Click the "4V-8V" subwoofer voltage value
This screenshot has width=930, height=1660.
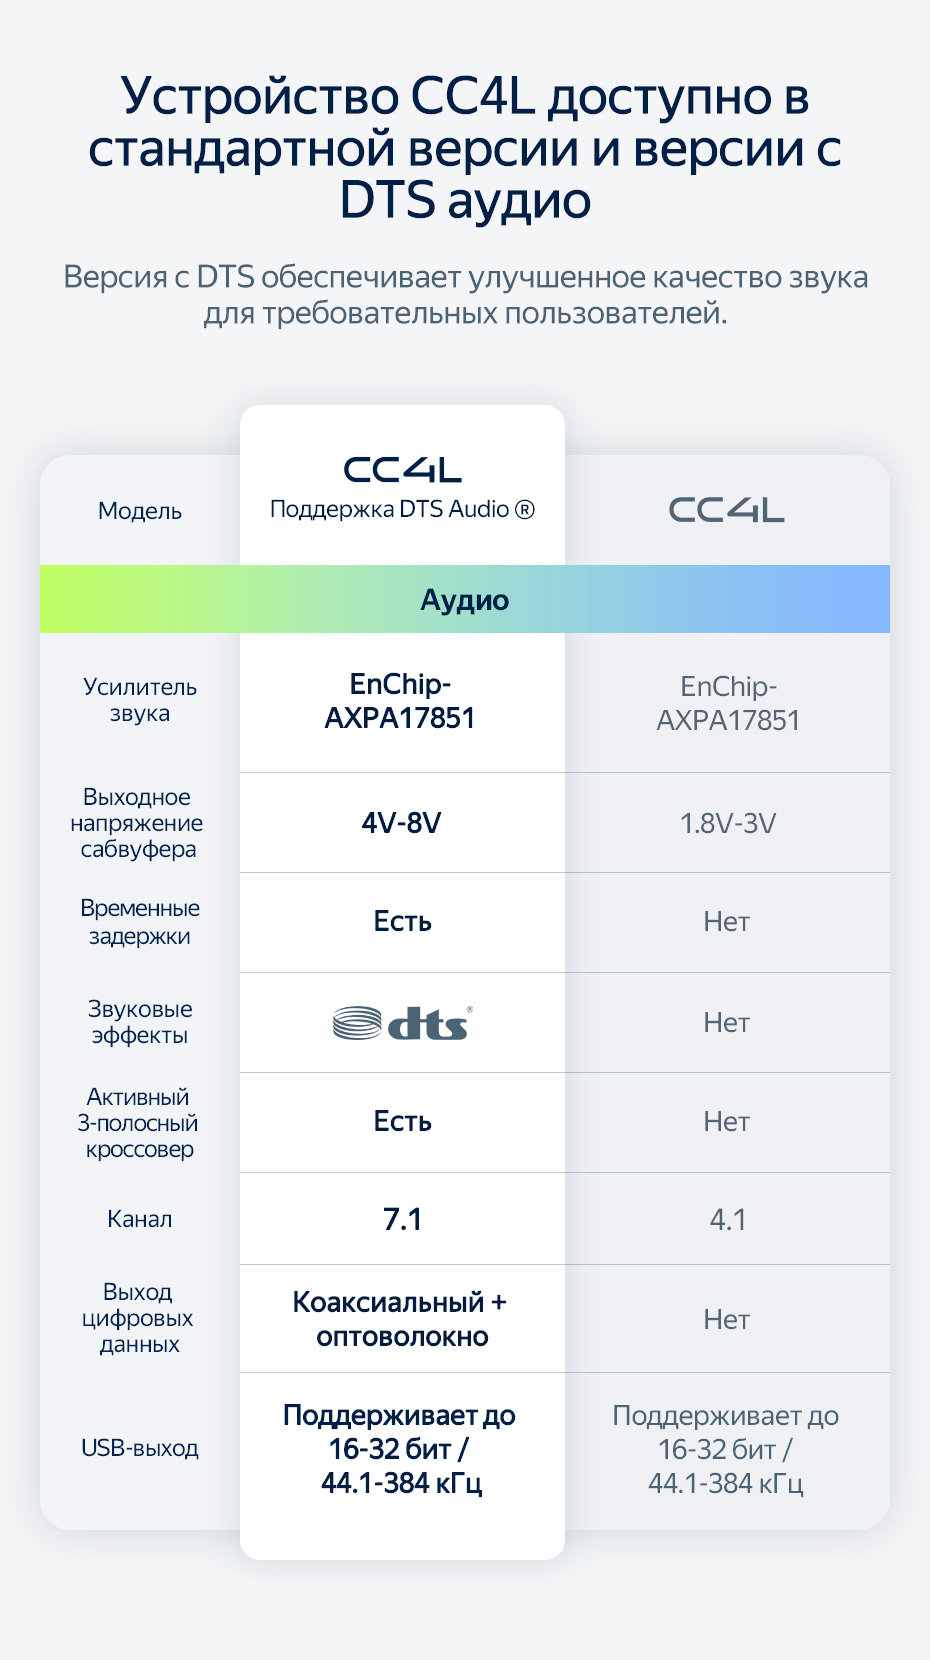coord(401,823)
